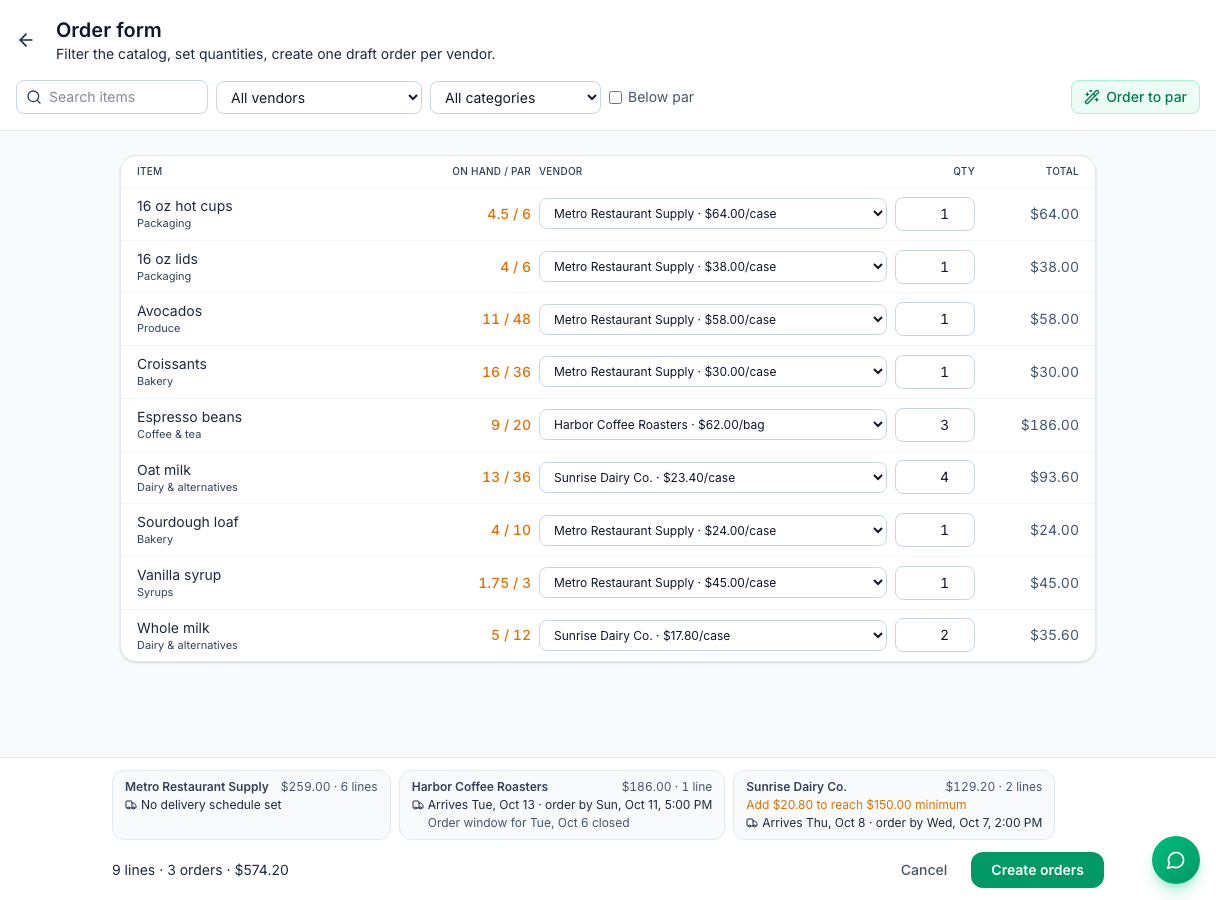Open vendor dropdown for 16 oz lids
Viewport: 1216px width, 900px height.
coord(713,267)
